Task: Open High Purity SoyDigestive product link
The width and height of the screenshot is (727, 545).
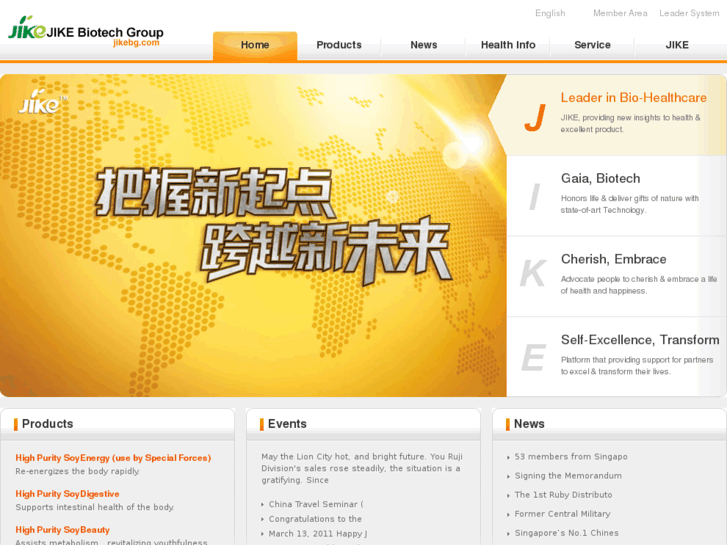Action: click(x=67, y=494)
